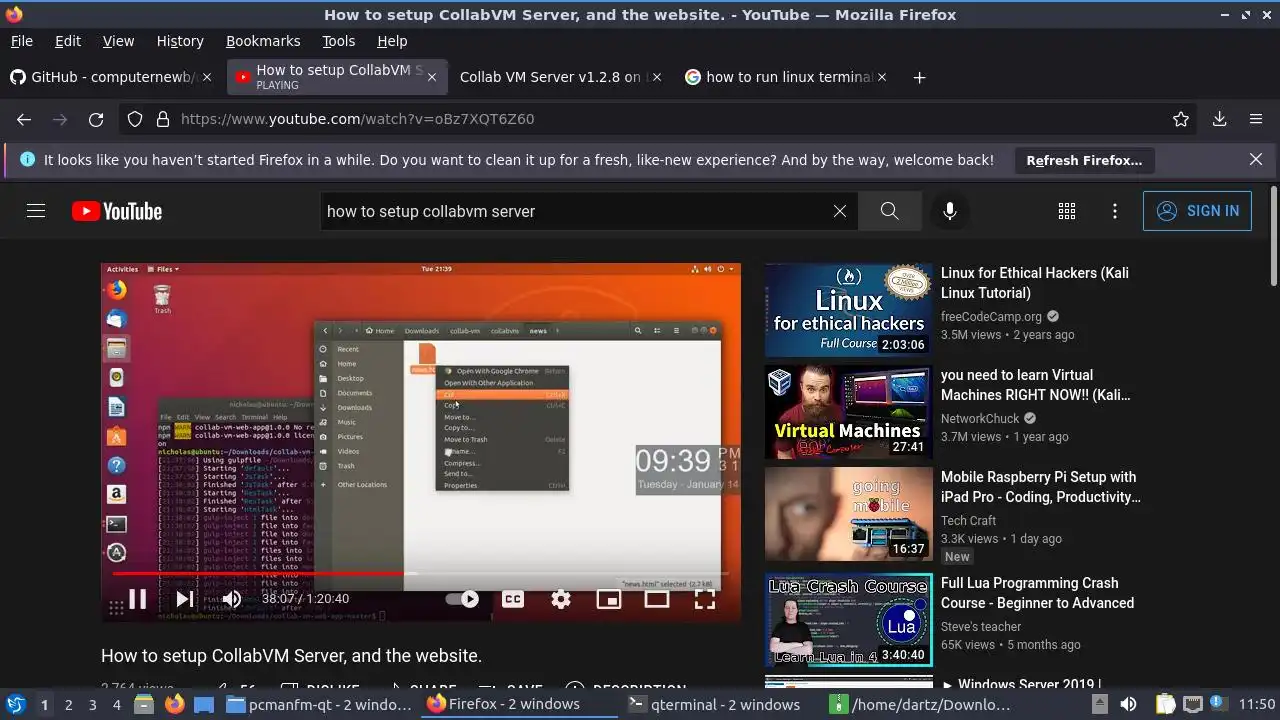This screenshot has height=720, width=1280.
Task: Open video player settings gear
Action: (561, 599)
